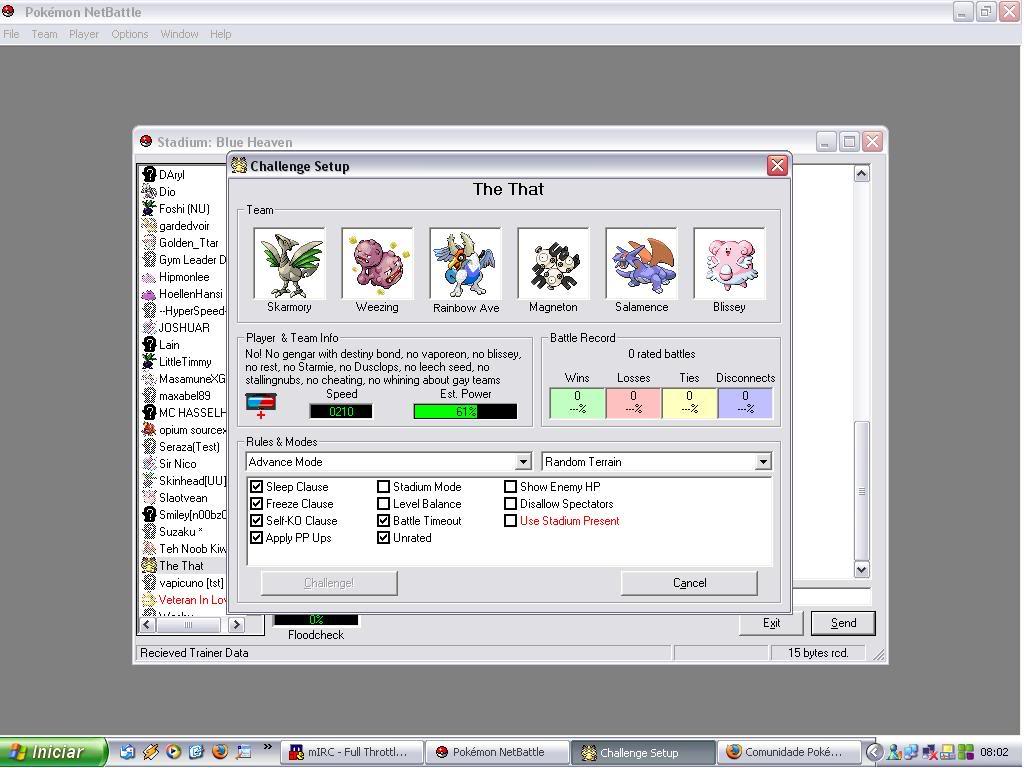Expand the hidden quick launch items chevron
The width and height of the screenshot is (1024, 768).
[268, 746]
